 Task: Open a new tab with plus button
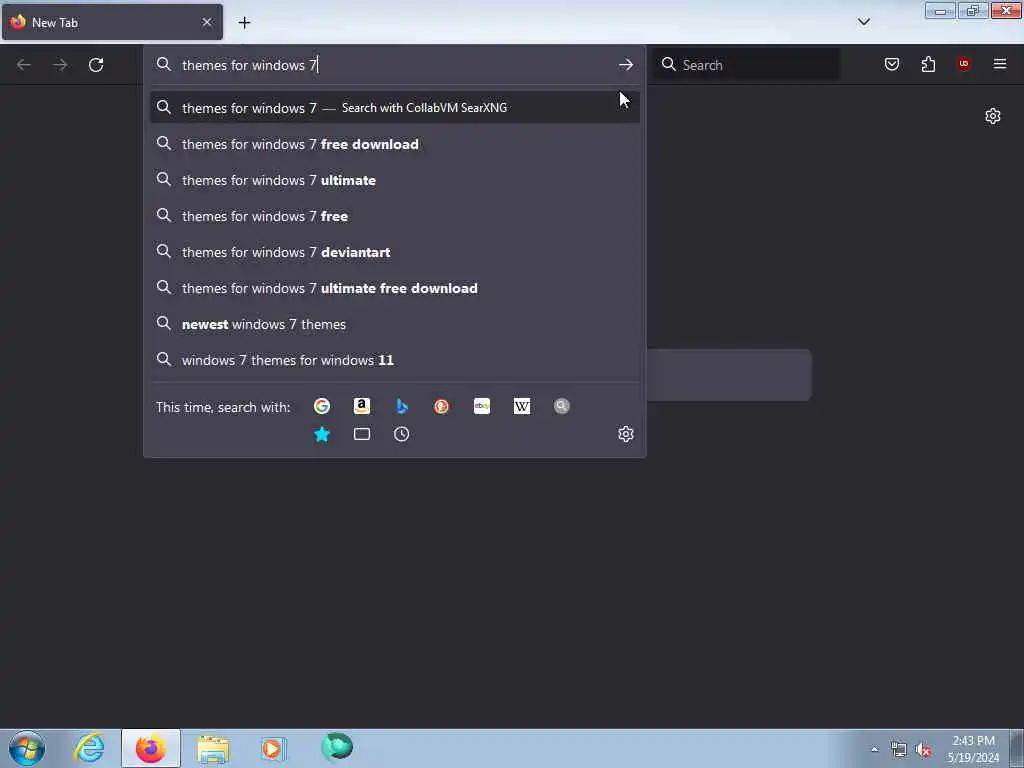tap(244, 23)
